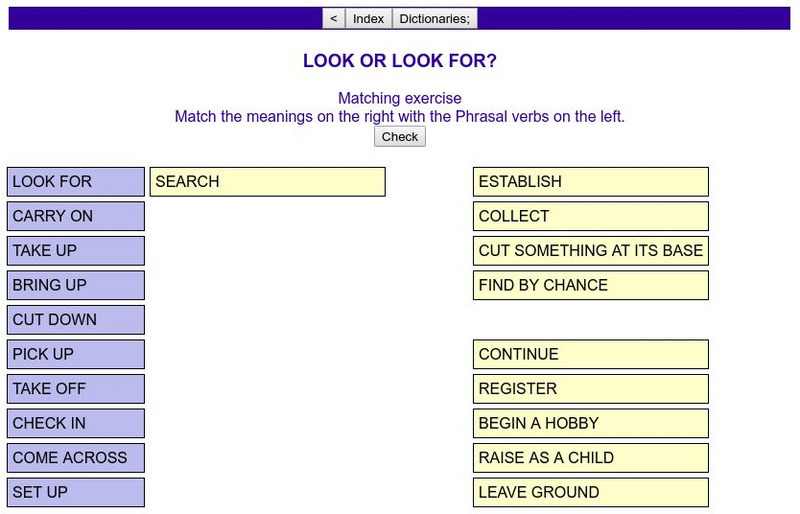800x514 pixels.
Task: Open the Dictionaries link
Action: point(434,19)
